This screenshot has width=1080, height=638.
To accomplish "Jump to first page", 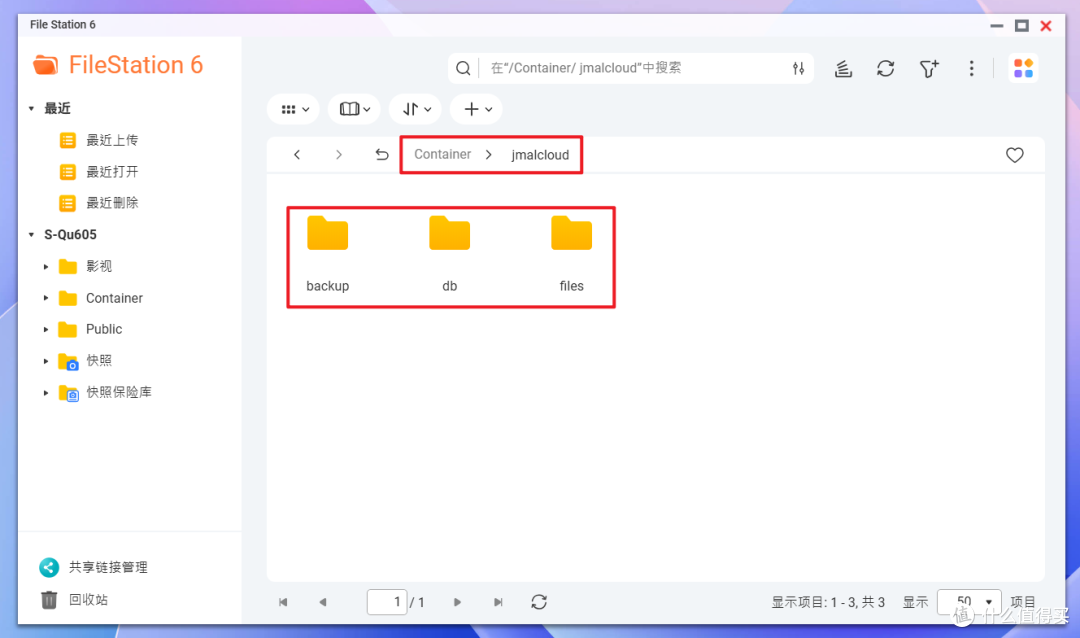I will click(283, 602).
